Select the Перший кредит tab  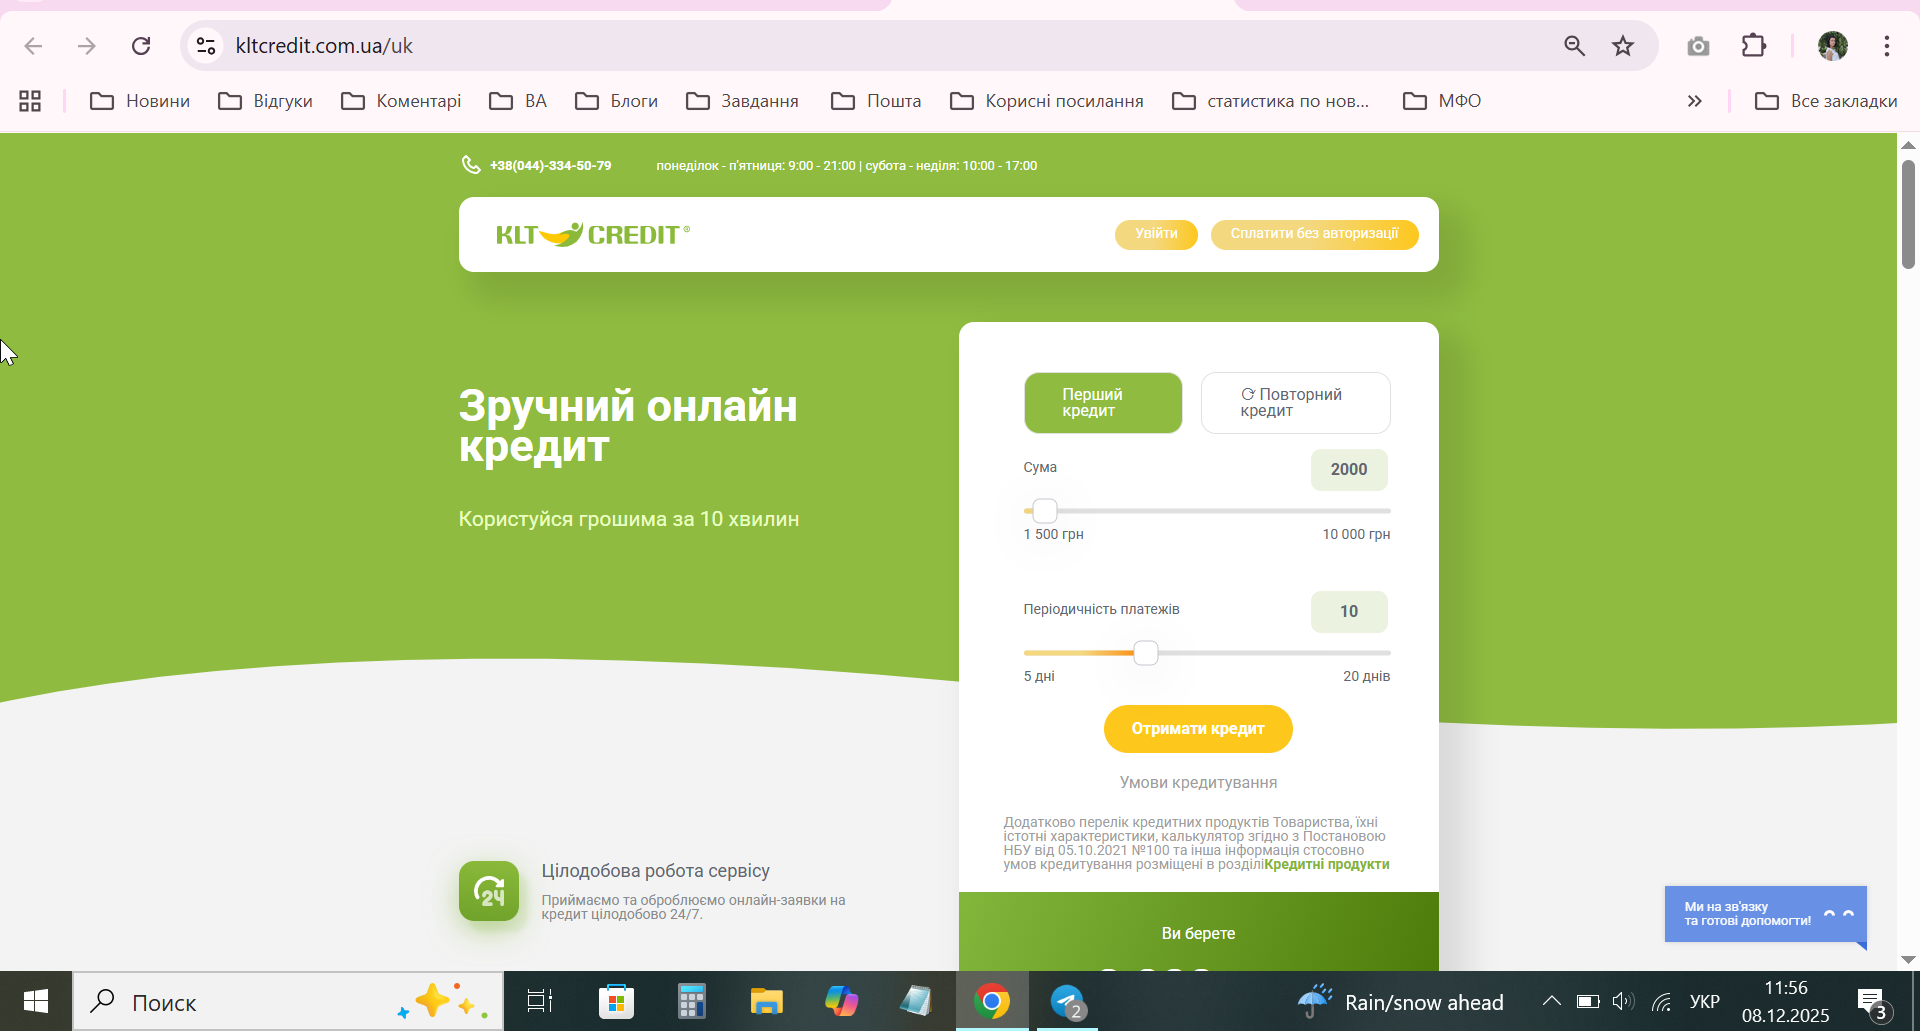[x=1103, y=403]
